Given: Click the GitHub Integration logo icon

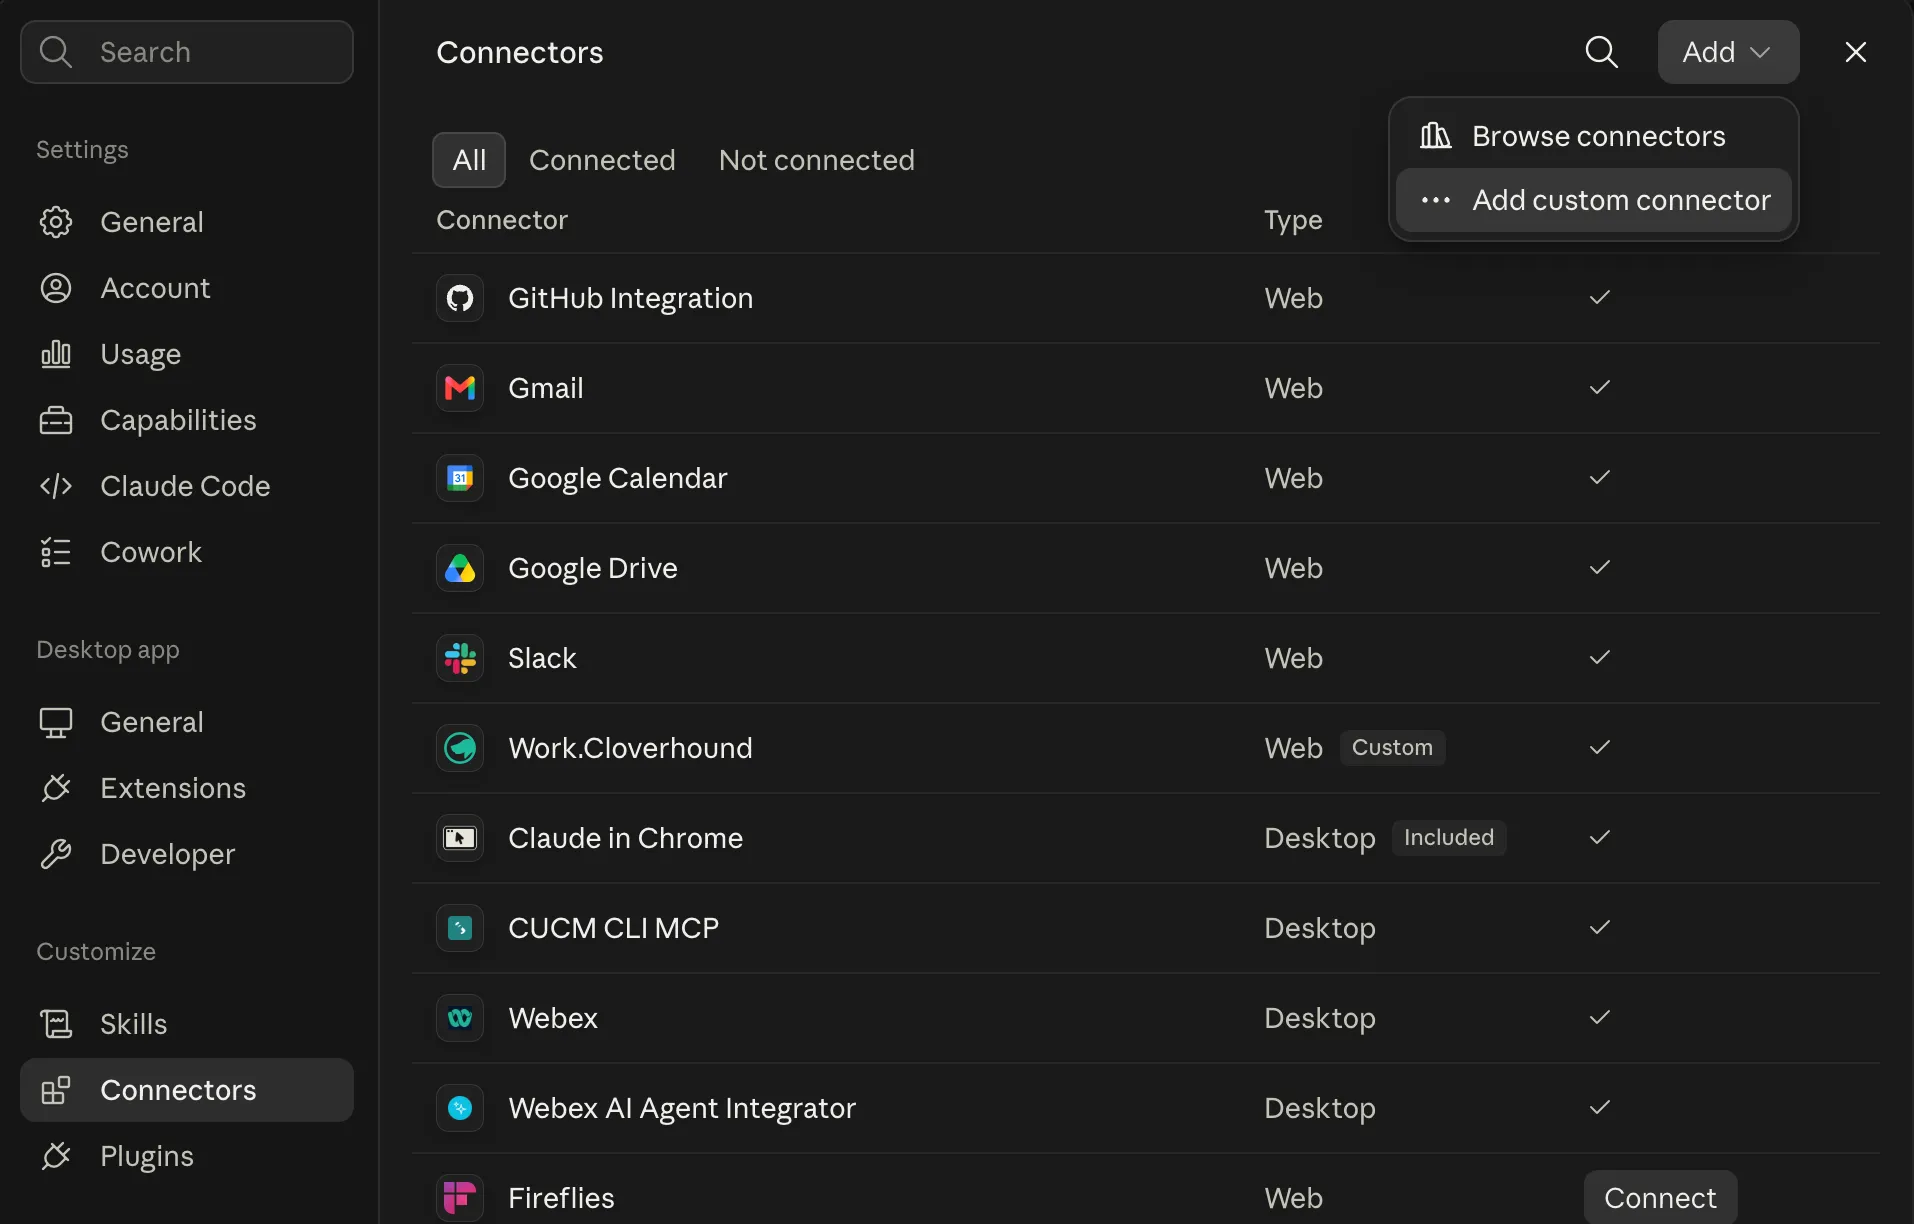Looking at the screenshot, I should point(460,298).
